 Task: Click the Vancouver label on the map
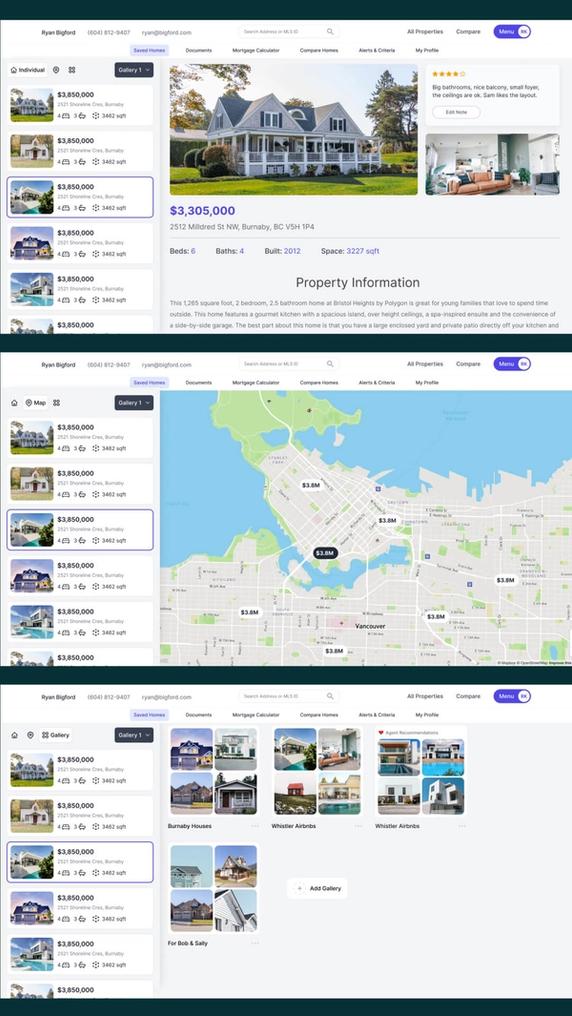370,627
